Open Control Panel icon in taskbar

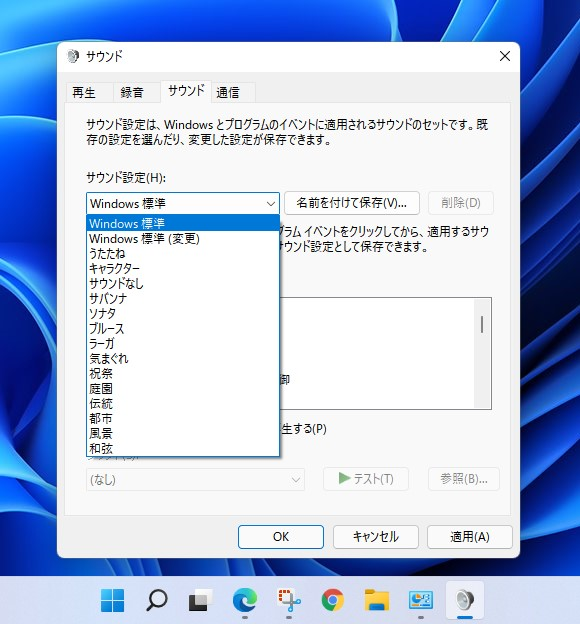click(421, 600)
